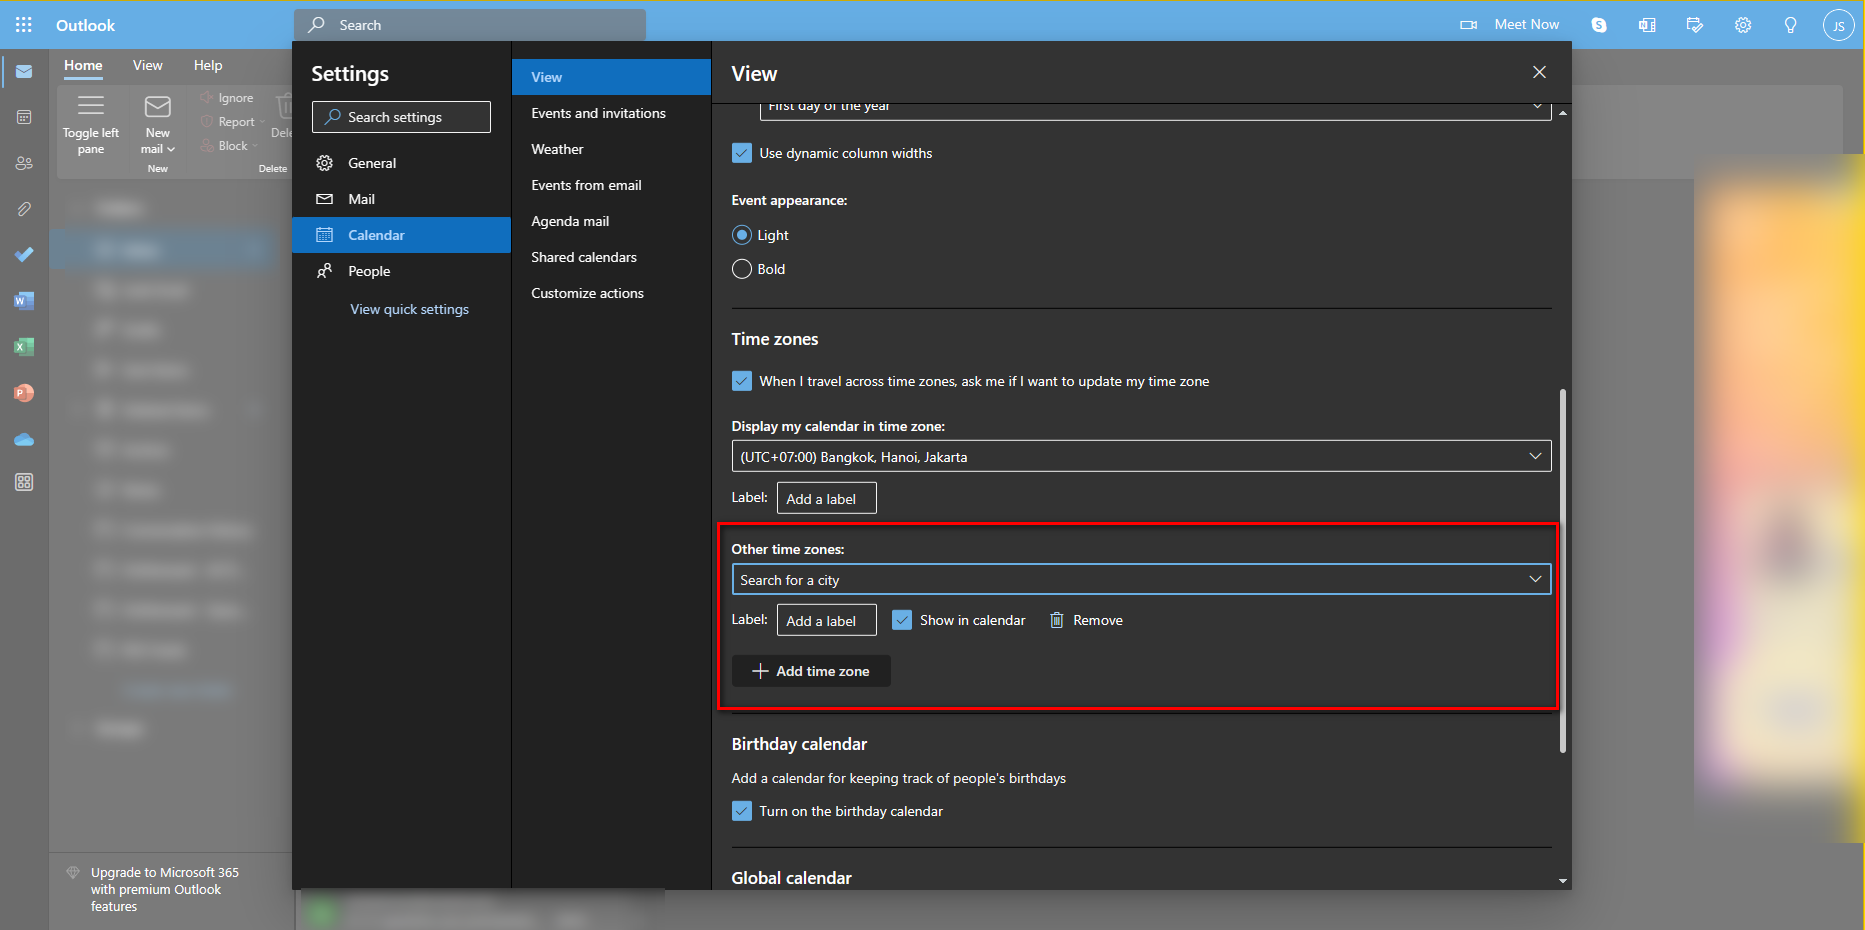Open Events from email section
The width and height of the screenshot is (1865, 930).
click(x=611, y=185)
